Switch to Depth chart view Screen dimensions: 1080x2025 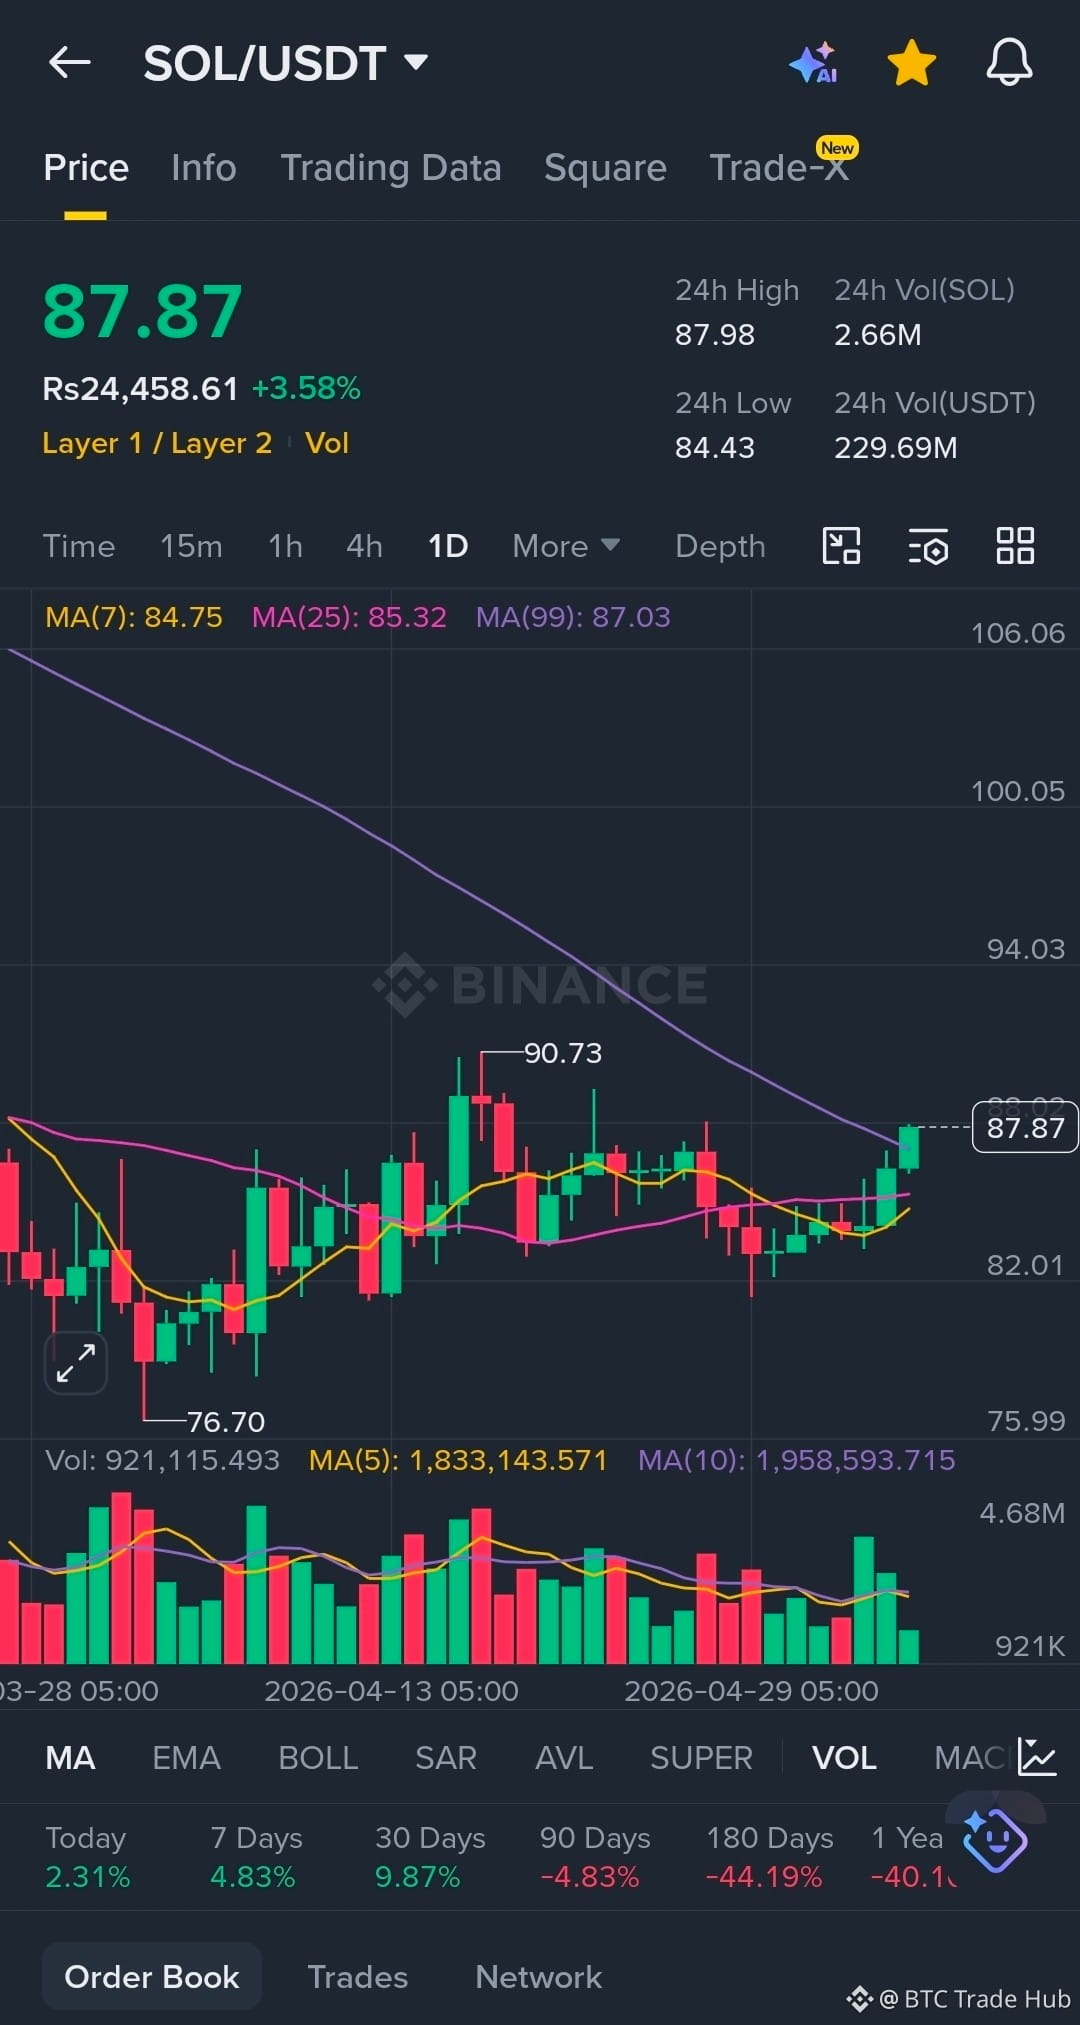click(720, 546)
